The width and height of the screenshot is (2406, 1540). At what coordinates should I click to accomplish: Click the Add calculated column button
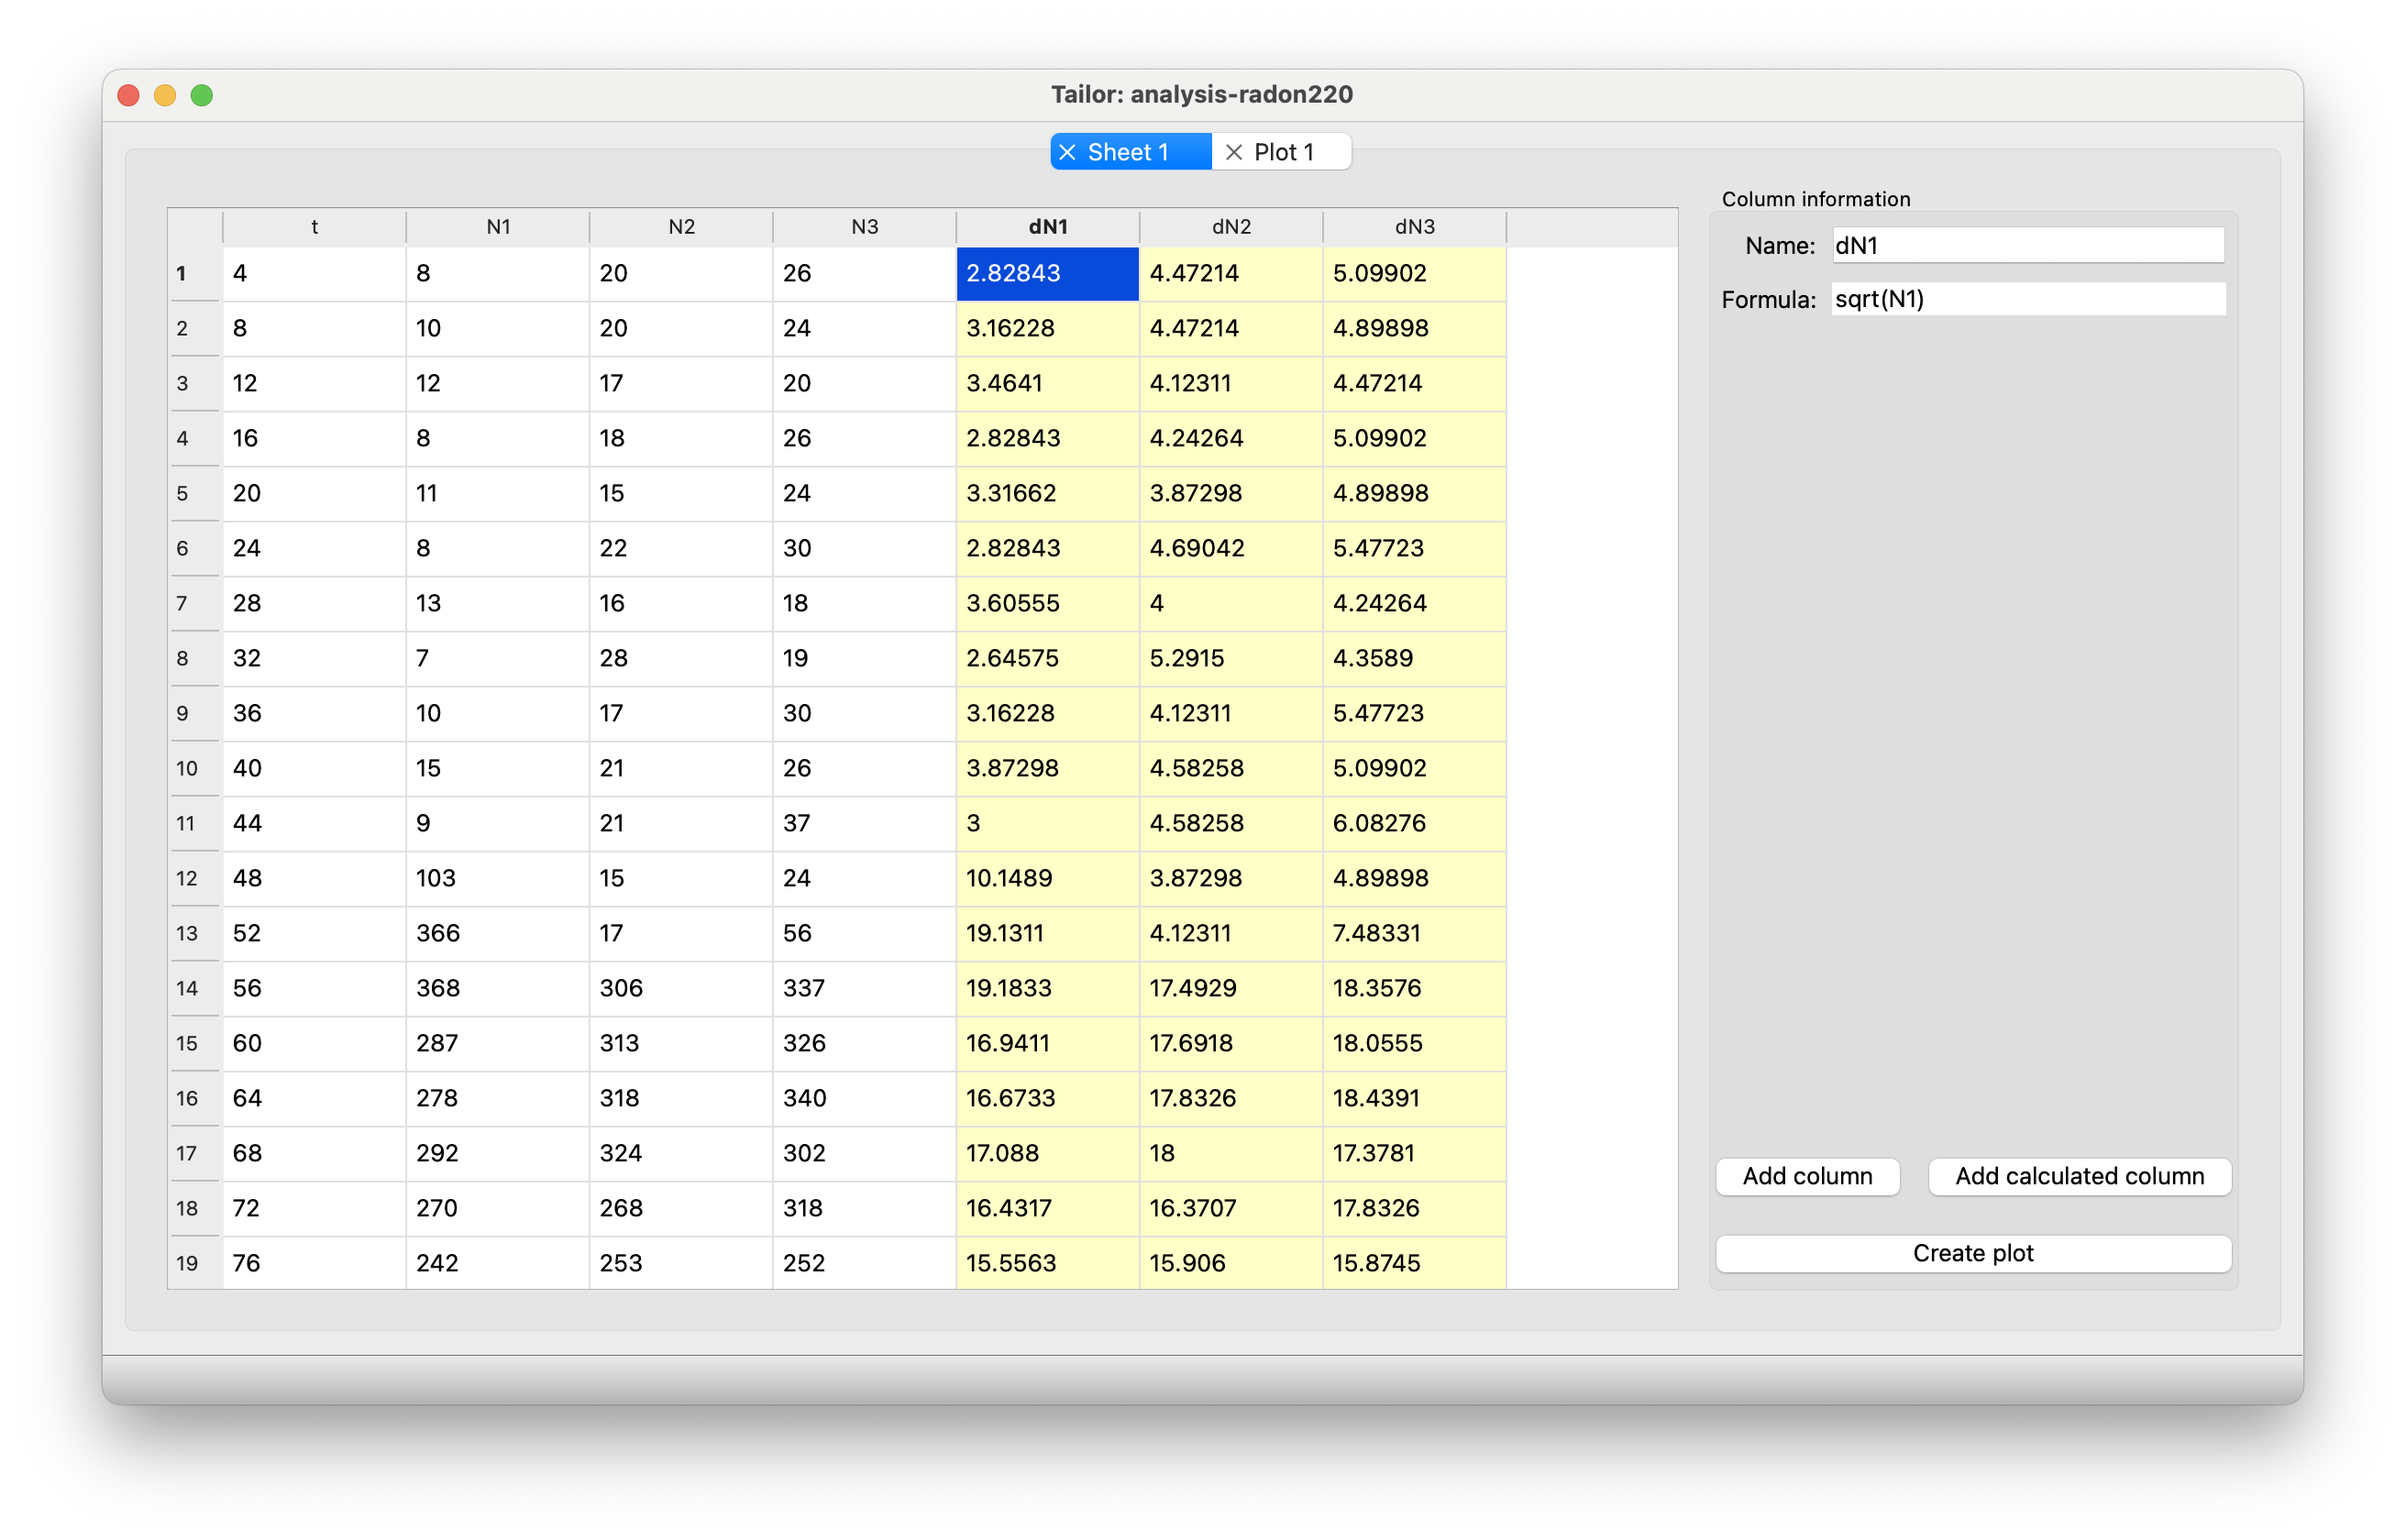click(x=2079, y=1176)
